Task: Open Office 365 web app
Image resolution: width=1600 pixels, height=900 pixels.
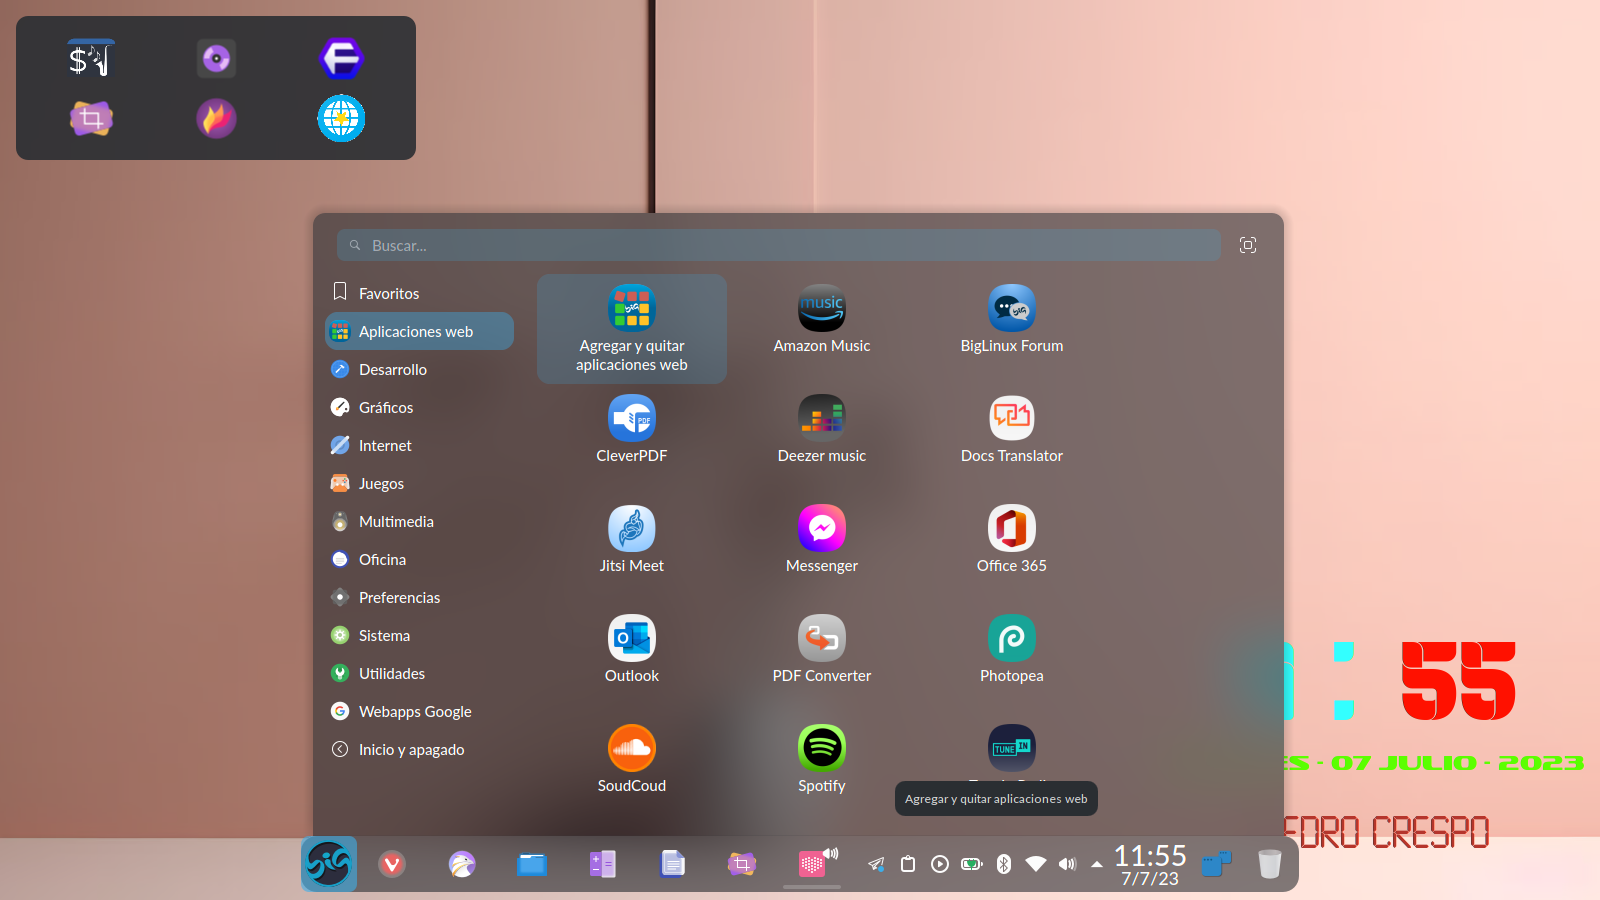Action: click(1012, 540)
